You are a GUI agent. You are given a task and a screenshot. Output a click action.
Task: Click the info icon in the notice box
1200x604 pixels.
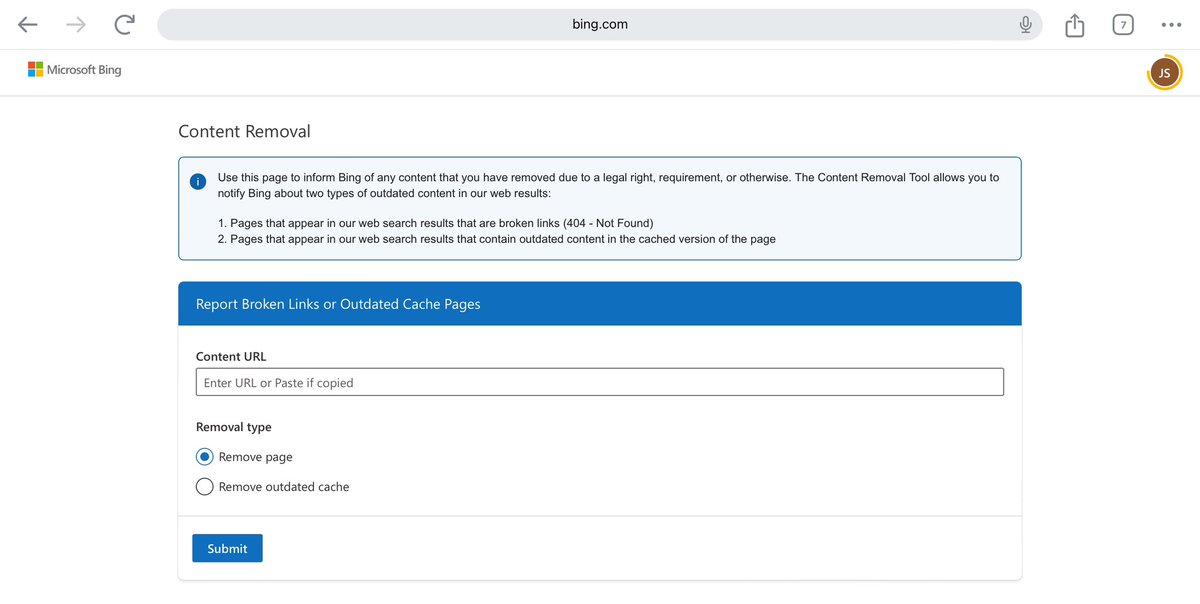(198, 181)
